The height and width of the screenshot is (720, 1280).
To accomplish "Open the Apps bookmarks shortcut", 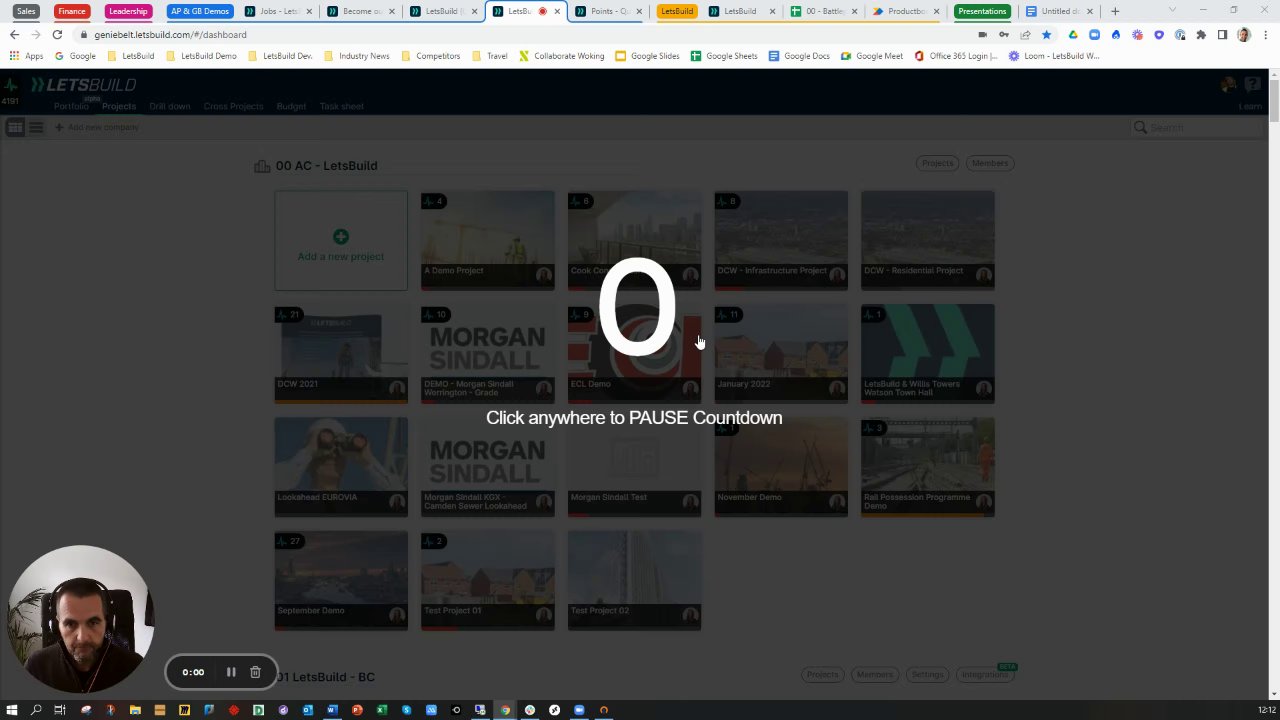I will pyautogui.click(x=26, y=56).
